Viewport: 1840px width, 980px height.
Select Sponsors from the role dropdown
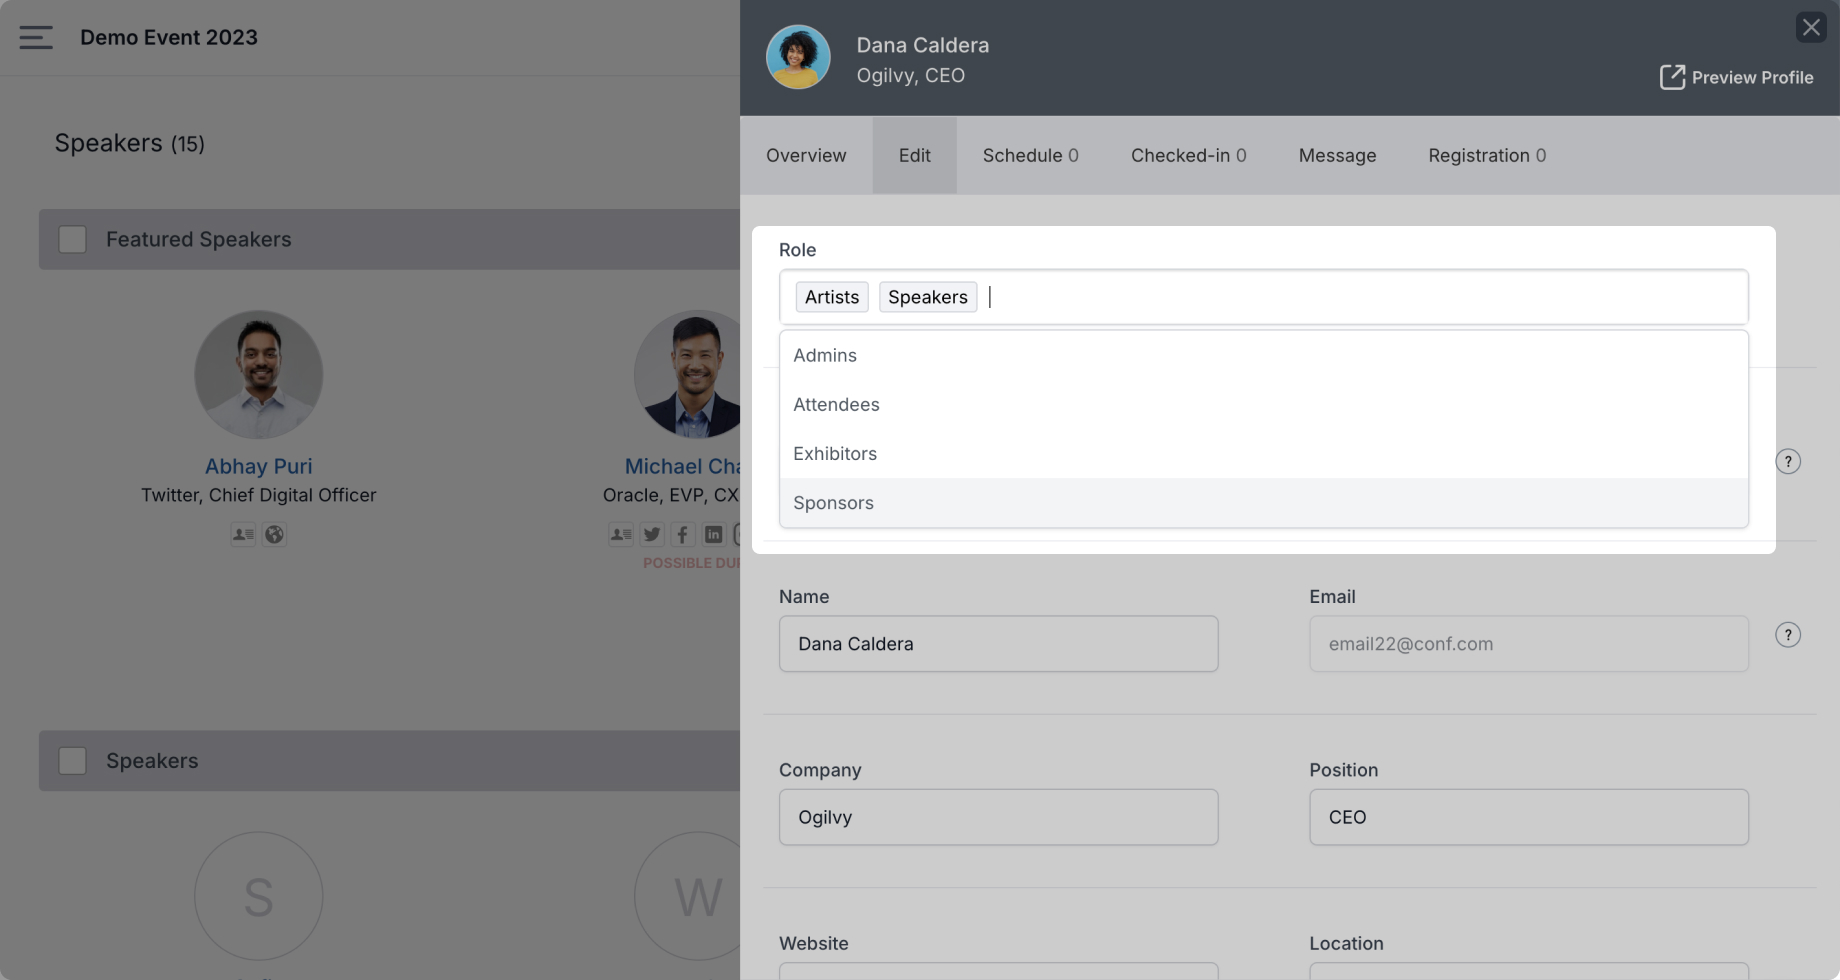[1264, 503]
